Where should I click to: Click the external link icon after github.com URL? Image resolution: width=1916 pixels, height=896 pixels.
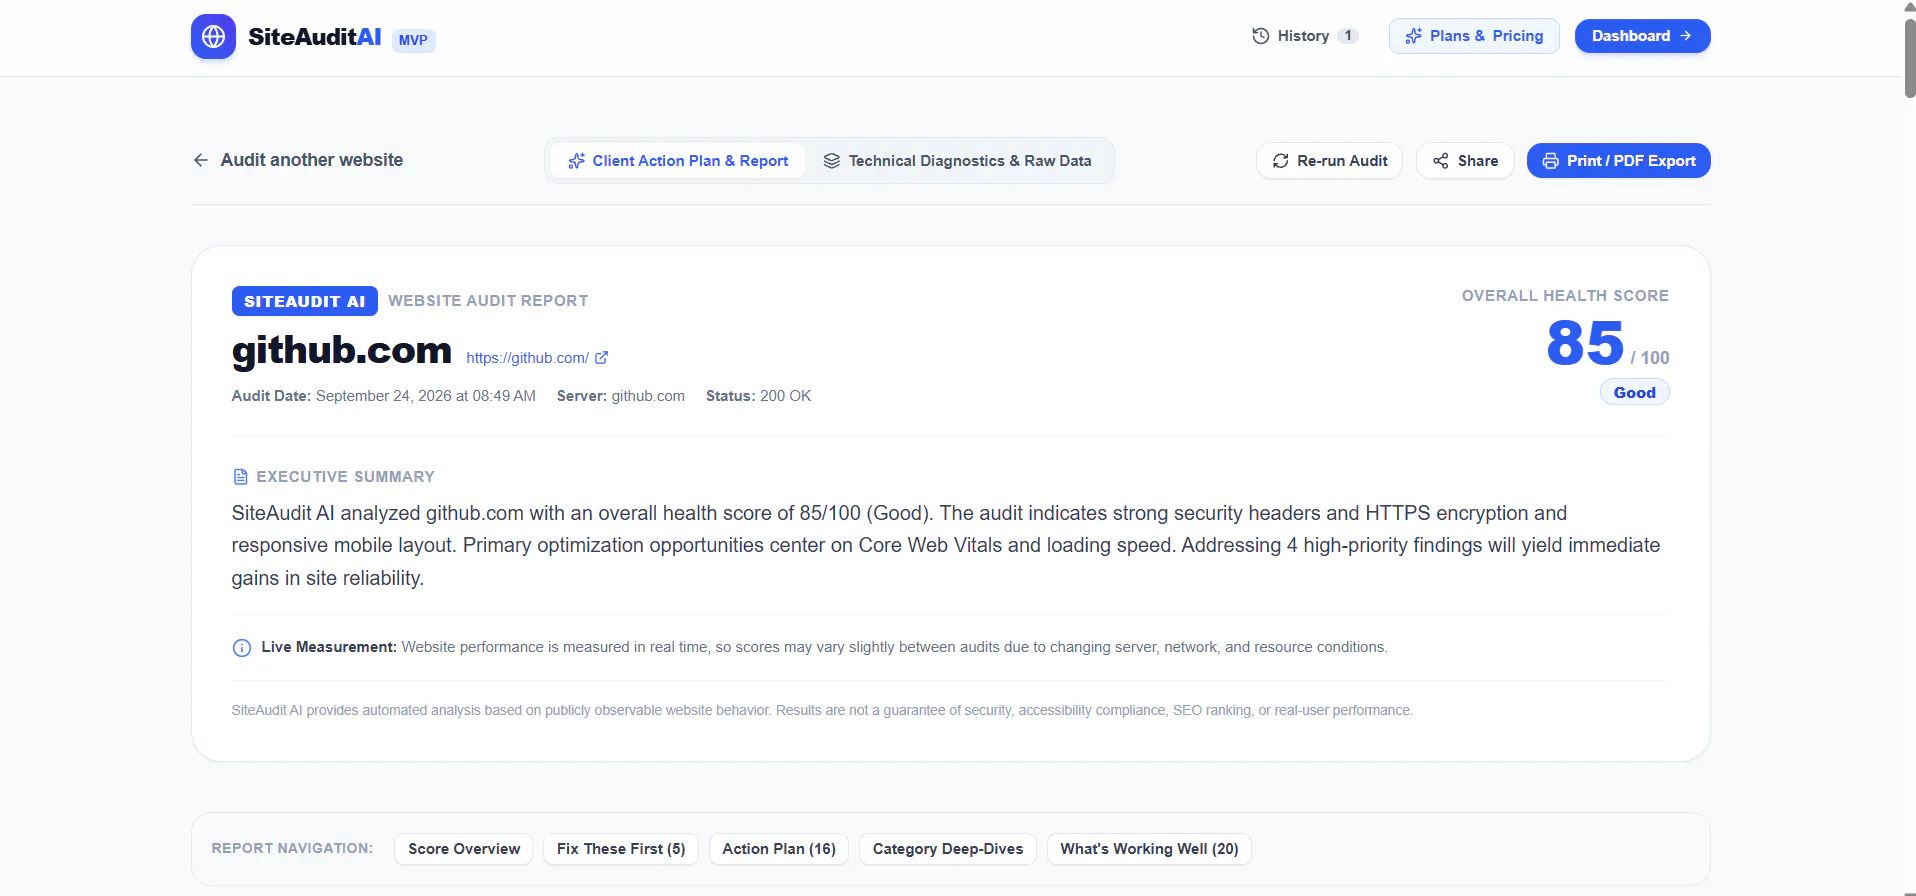[x=601, y=358]
